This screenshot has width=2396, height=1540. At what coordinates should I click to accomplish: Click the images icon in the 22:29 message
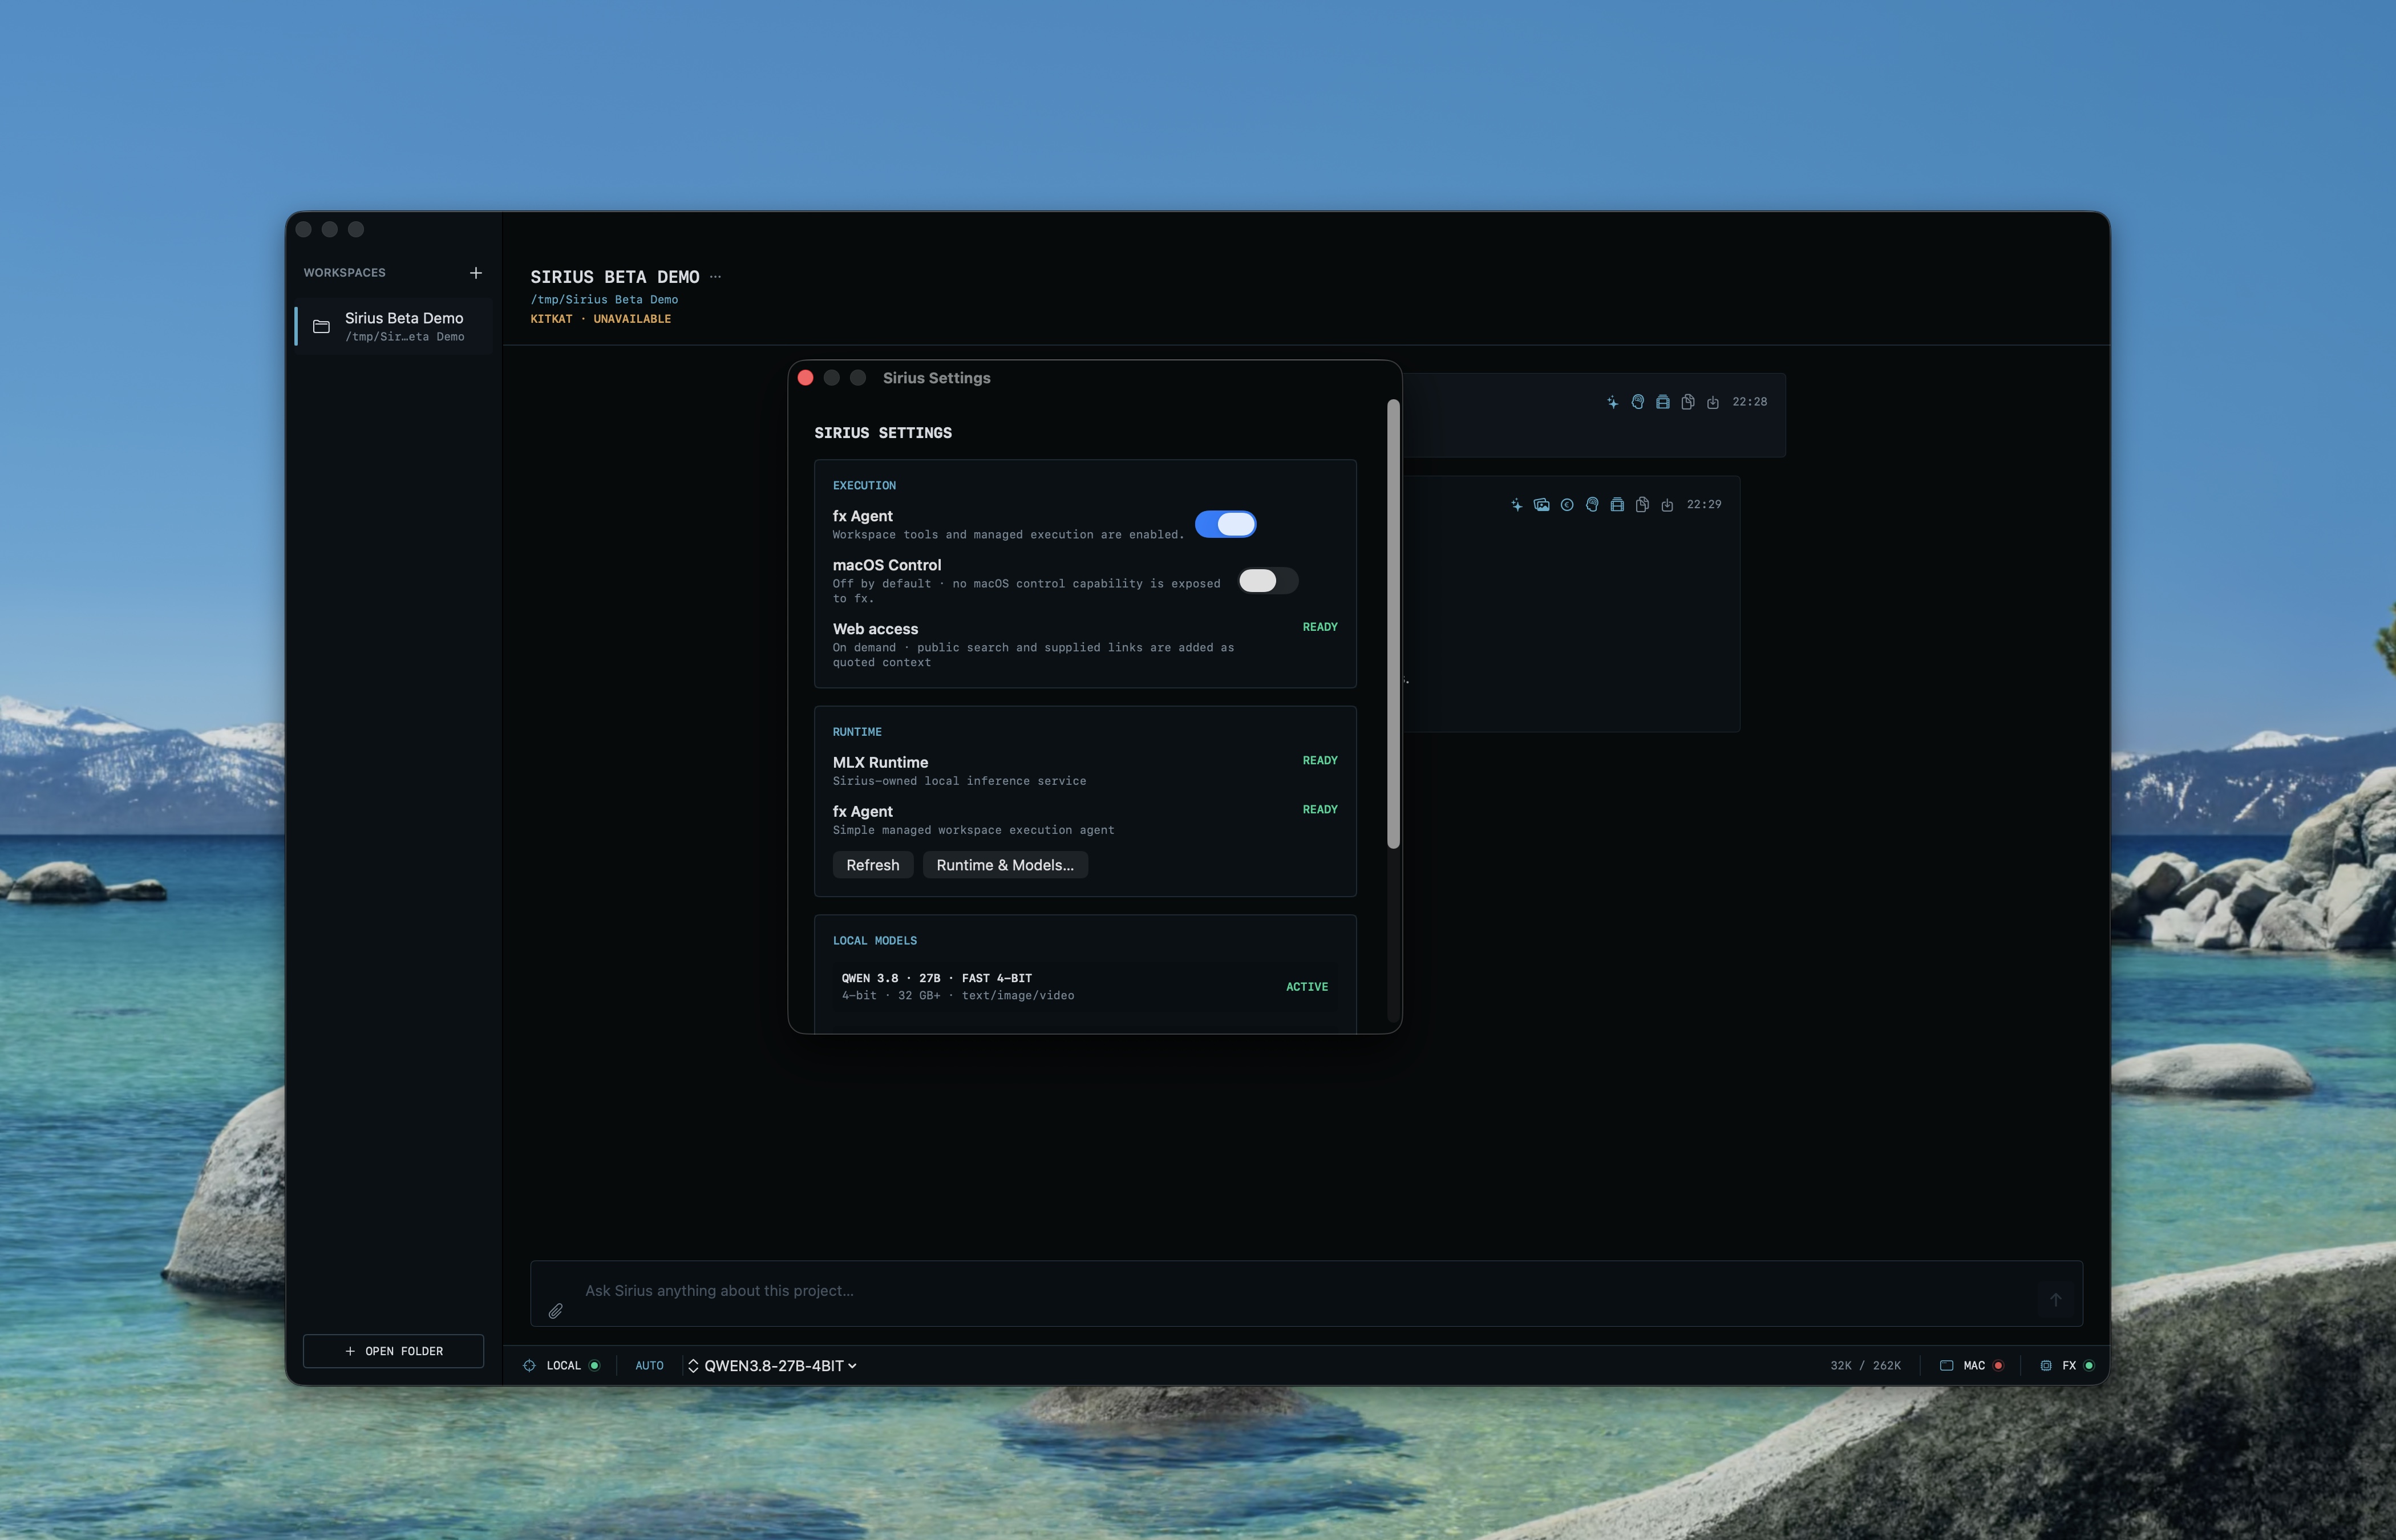coord(1541,505)
